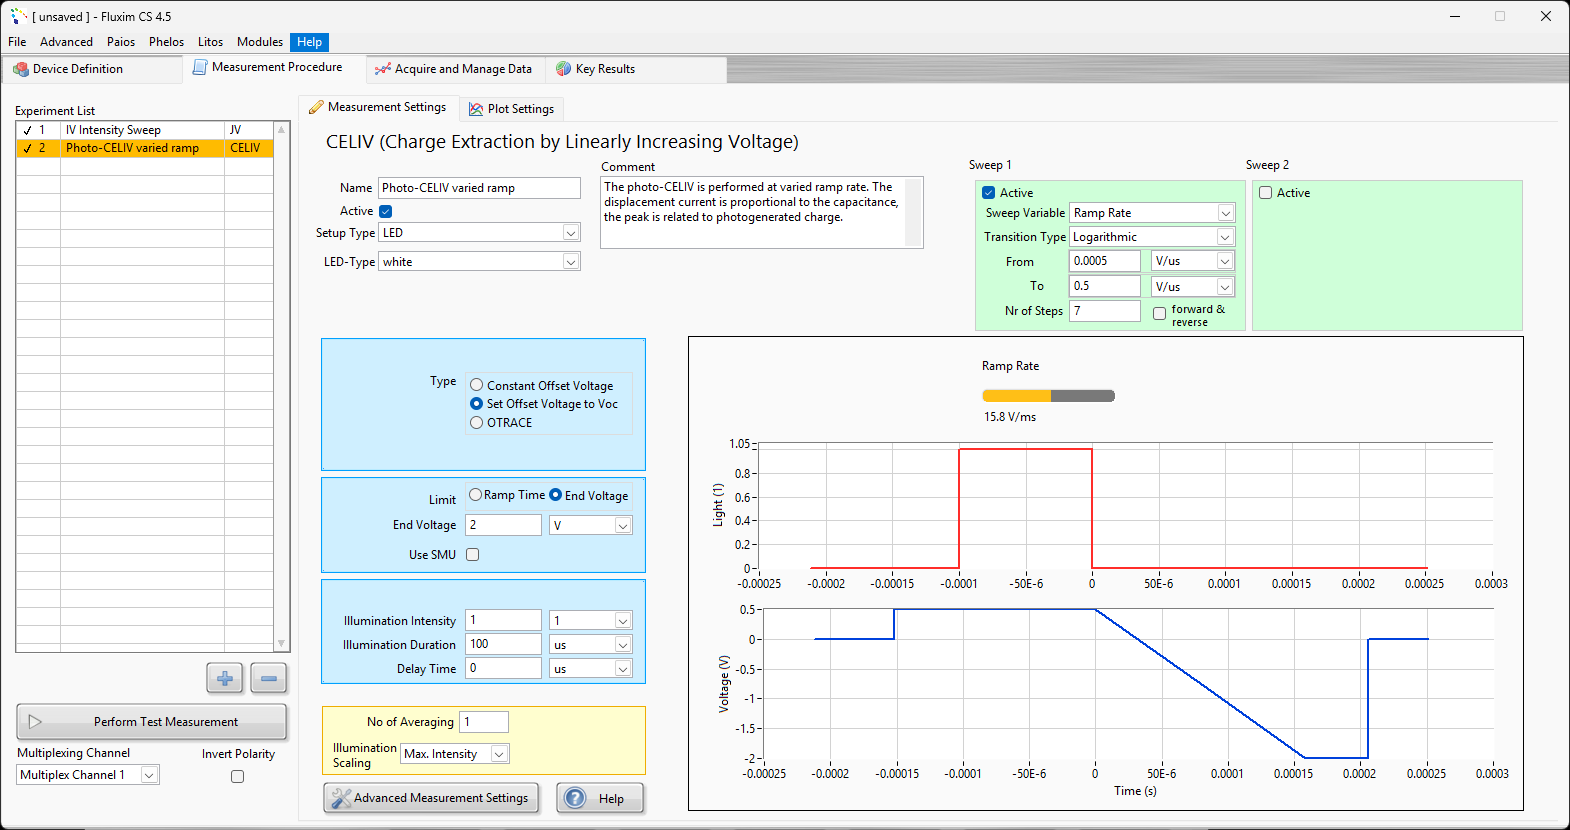The width and height of the screenshot is (1570, 830).
Task: Click the pencil icon on Measurement Settings
Action: [x=316, y=107]
